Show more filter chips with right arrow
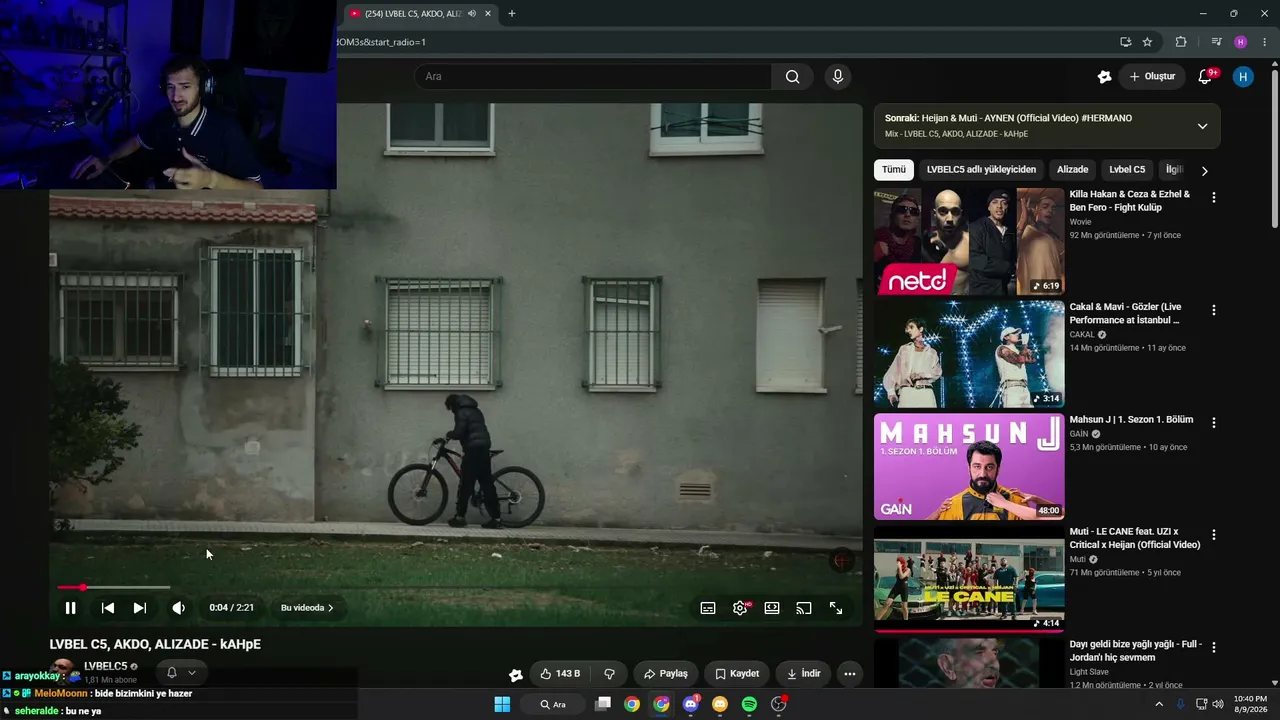Viewport: 1280px width, 720px height. pyautogui.click(x=1204, y=171)
